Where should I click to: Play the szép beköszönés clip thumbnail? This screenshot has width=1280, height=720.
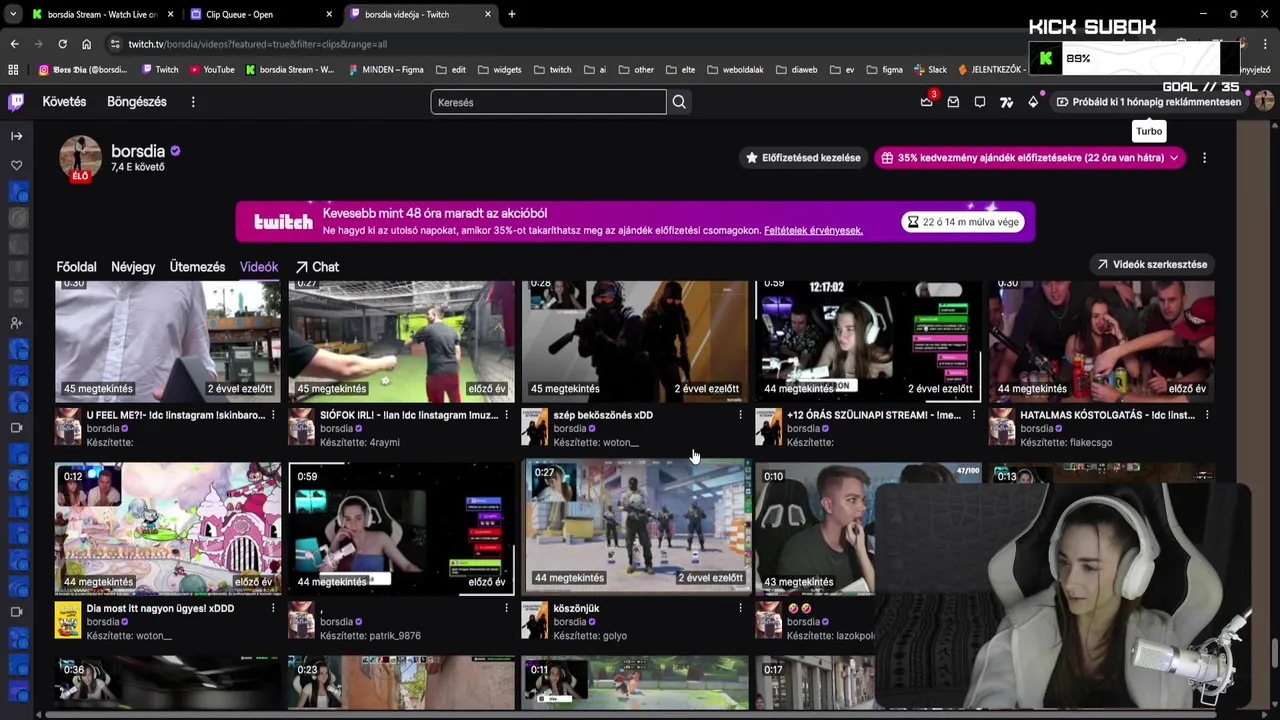(635, 340)
